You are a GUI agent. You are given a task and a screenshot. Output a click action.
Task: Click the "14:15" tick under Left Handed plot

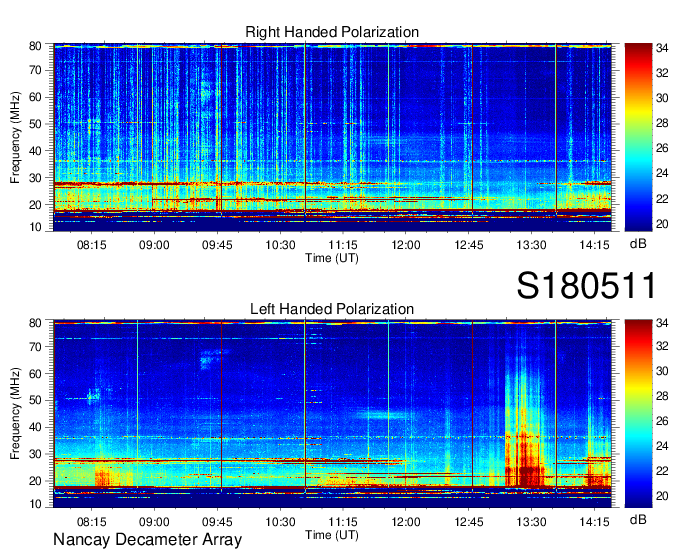tap(595, 522)
